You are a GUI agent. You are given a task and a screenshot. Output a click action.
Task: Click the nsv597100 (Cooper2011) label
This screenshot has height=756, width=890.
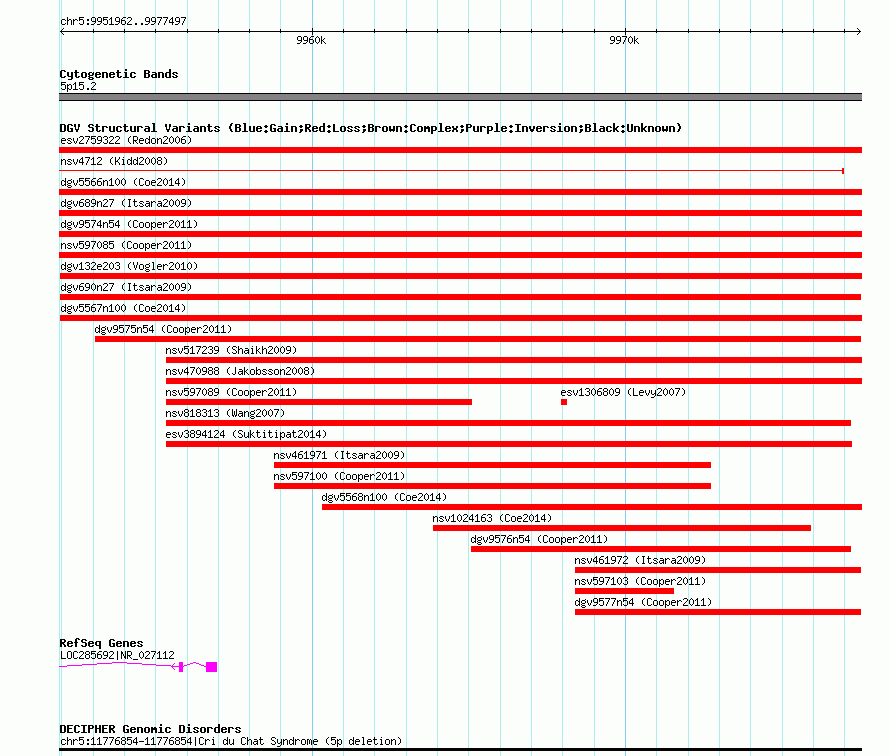(339, 476)
